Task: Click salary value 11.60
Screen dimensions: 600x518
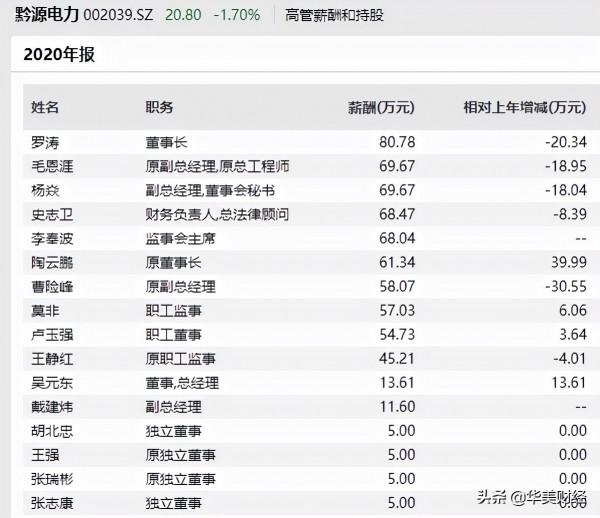Action: (x=397, y=407)
